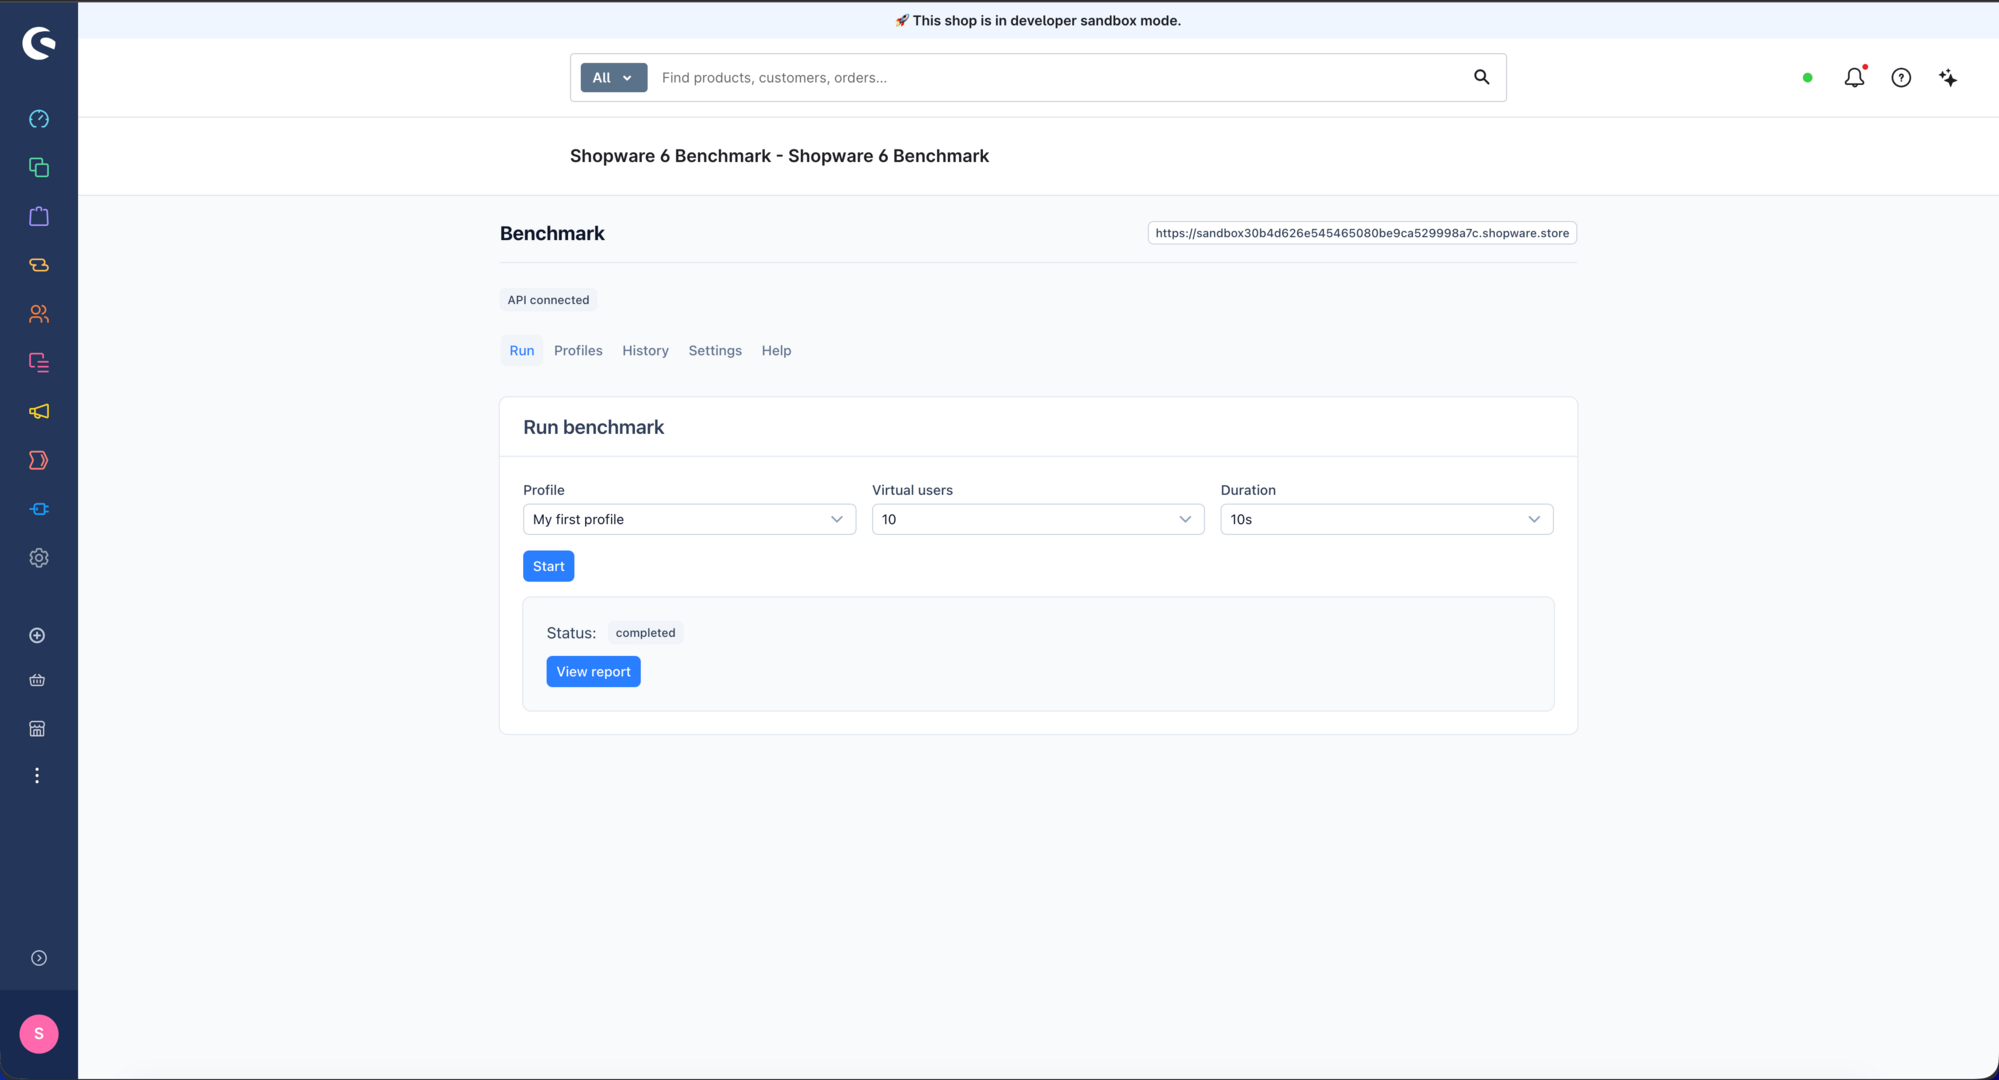Click the completed status badge
Image resolution: width=1999 pixels, height=1080 pixels.
coord(645,633)
